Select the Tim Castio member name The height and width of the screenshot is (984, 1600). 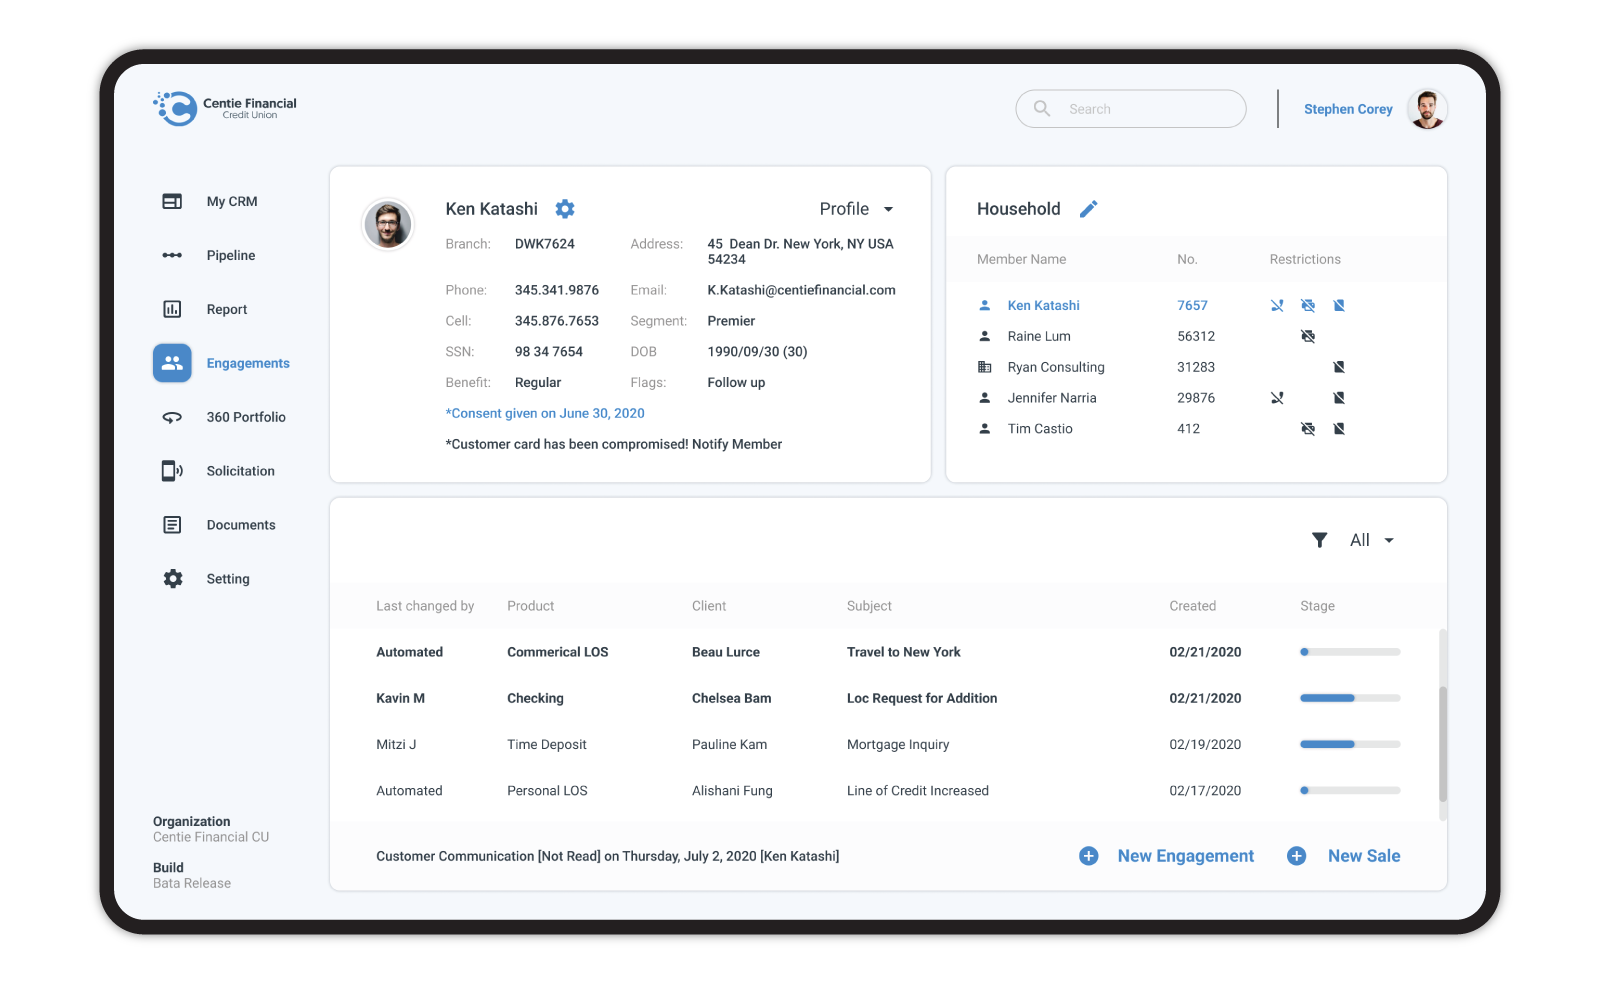click(x=1040, y=429)
